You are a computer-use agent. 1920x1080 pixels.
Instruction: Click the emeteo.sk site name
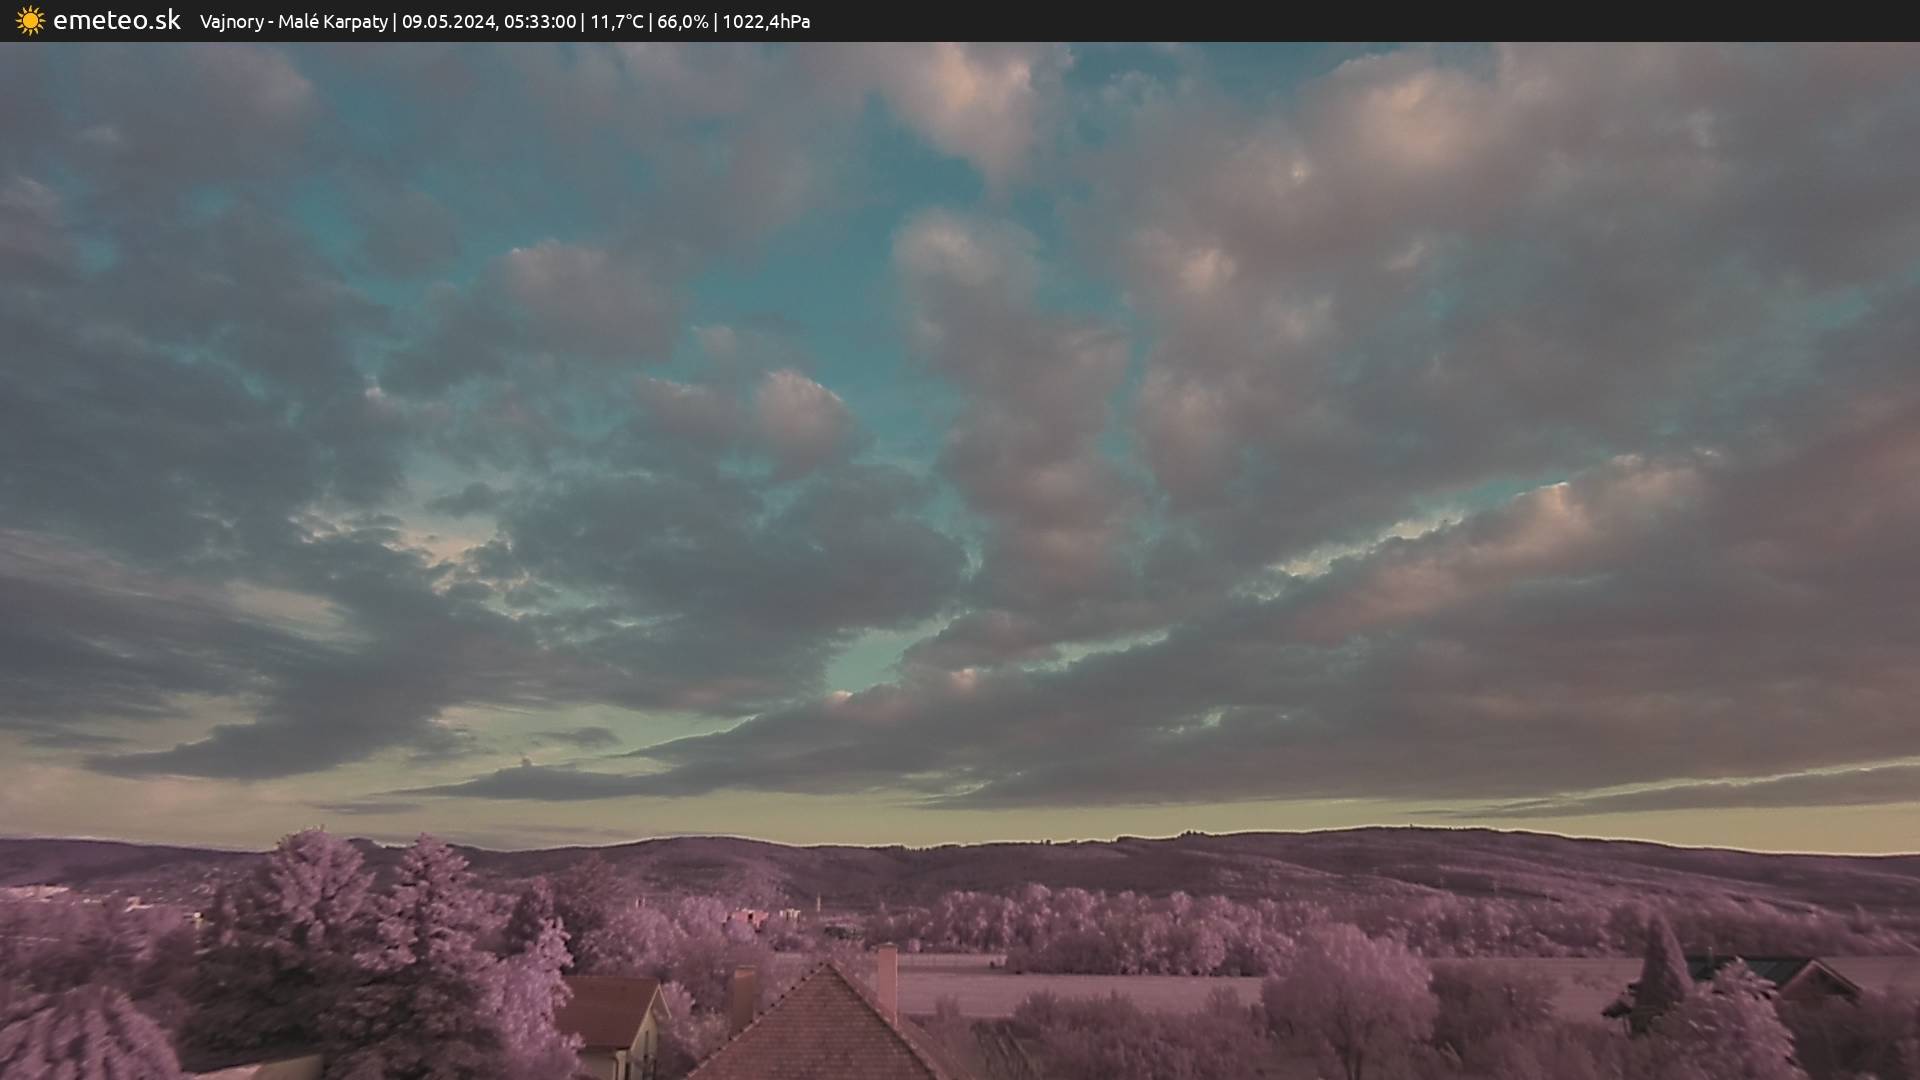click(117, 21)
